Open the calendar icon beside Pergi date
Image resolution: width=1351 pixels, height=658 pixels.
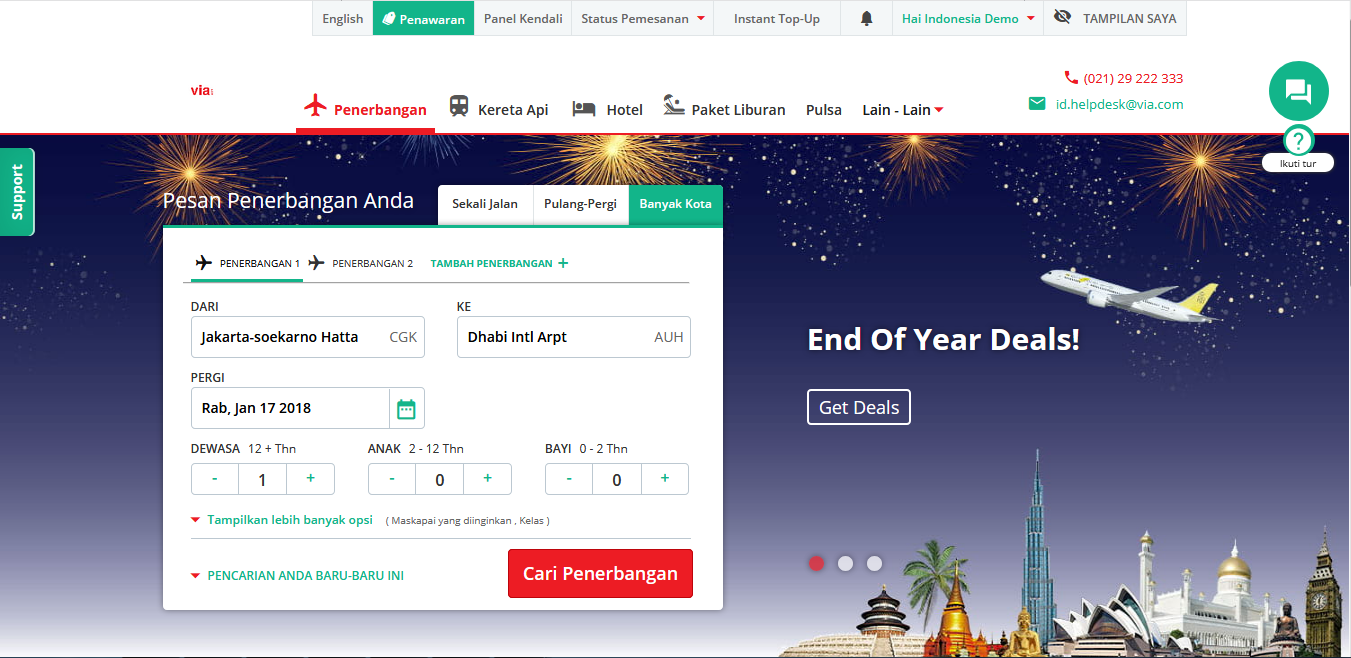[x=406, y=408]
